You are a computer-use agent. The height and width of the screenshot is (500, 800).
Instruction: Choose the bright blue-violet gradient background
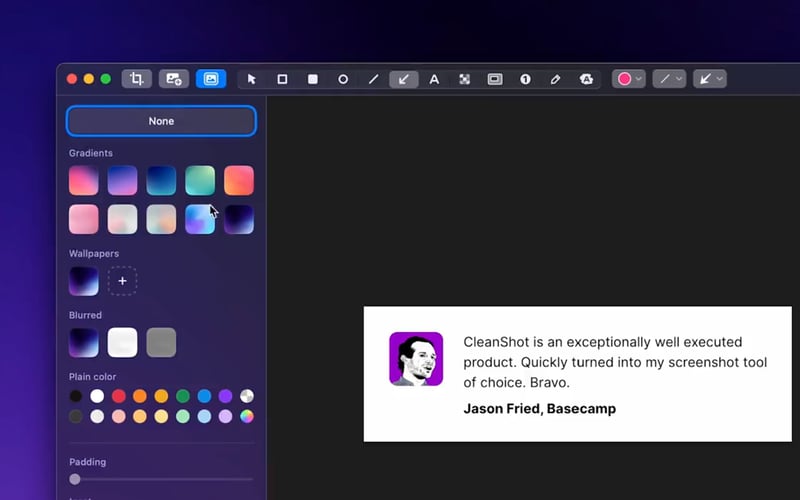200,219
